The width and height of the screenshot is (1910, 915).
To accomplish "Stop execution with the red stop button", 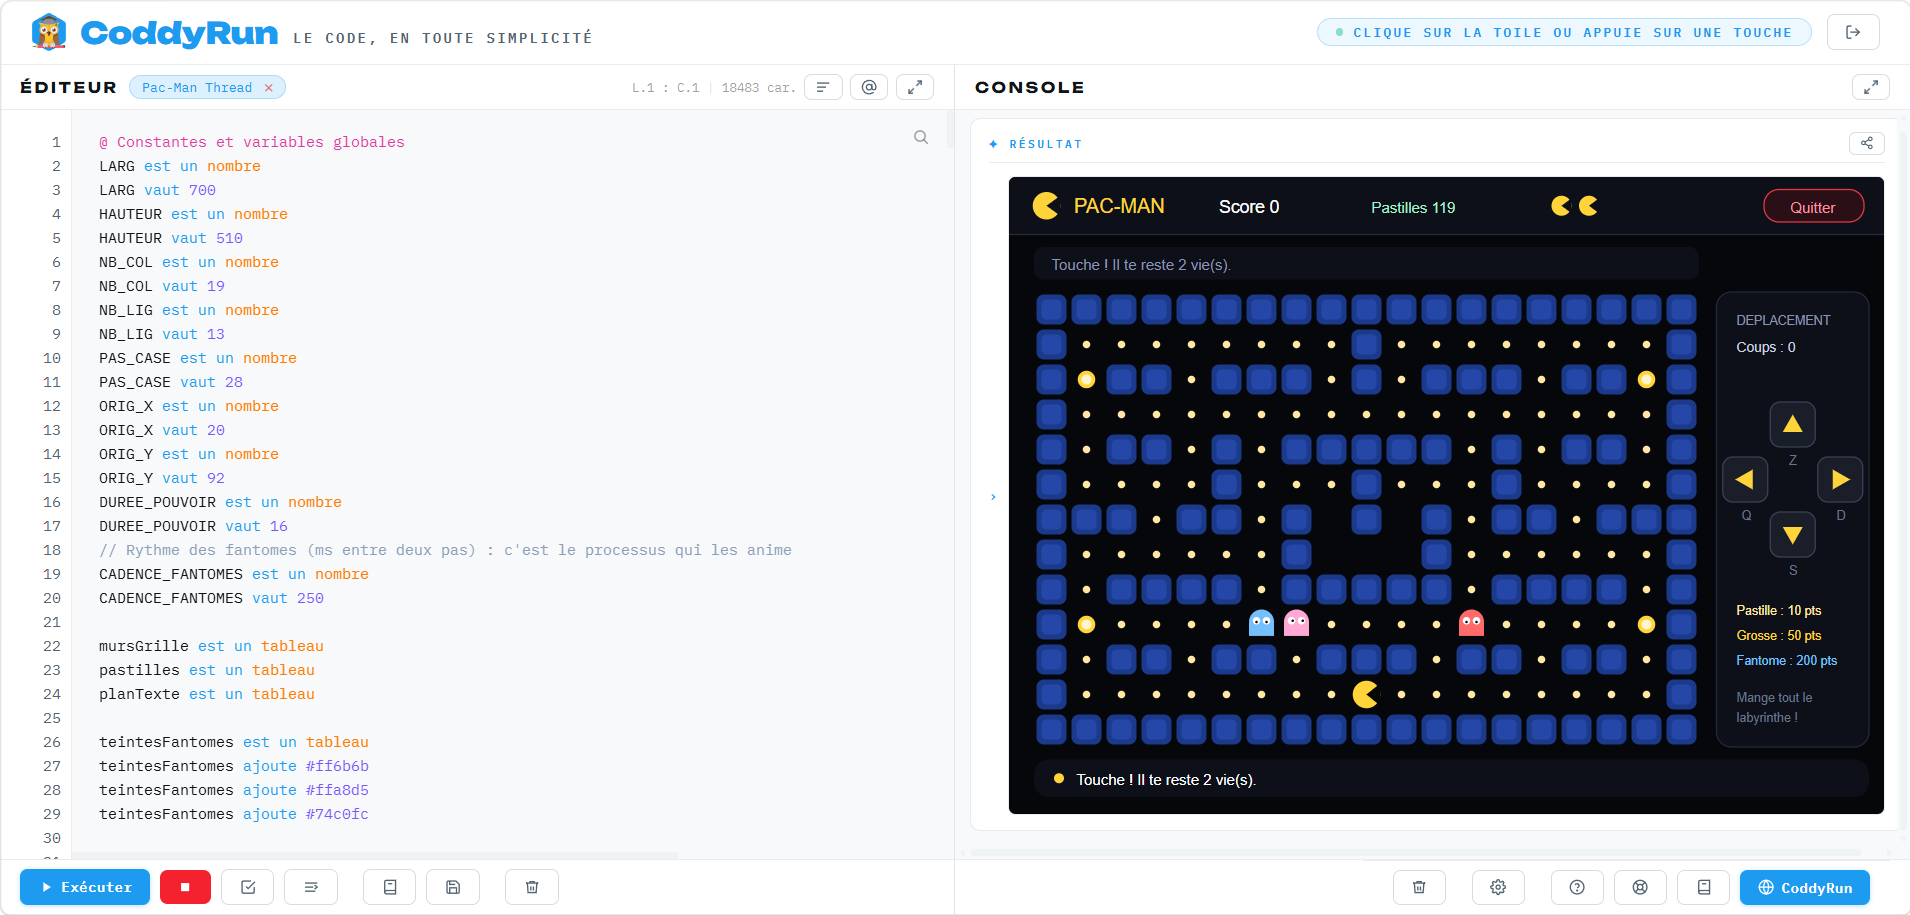I will coord(185,887).
